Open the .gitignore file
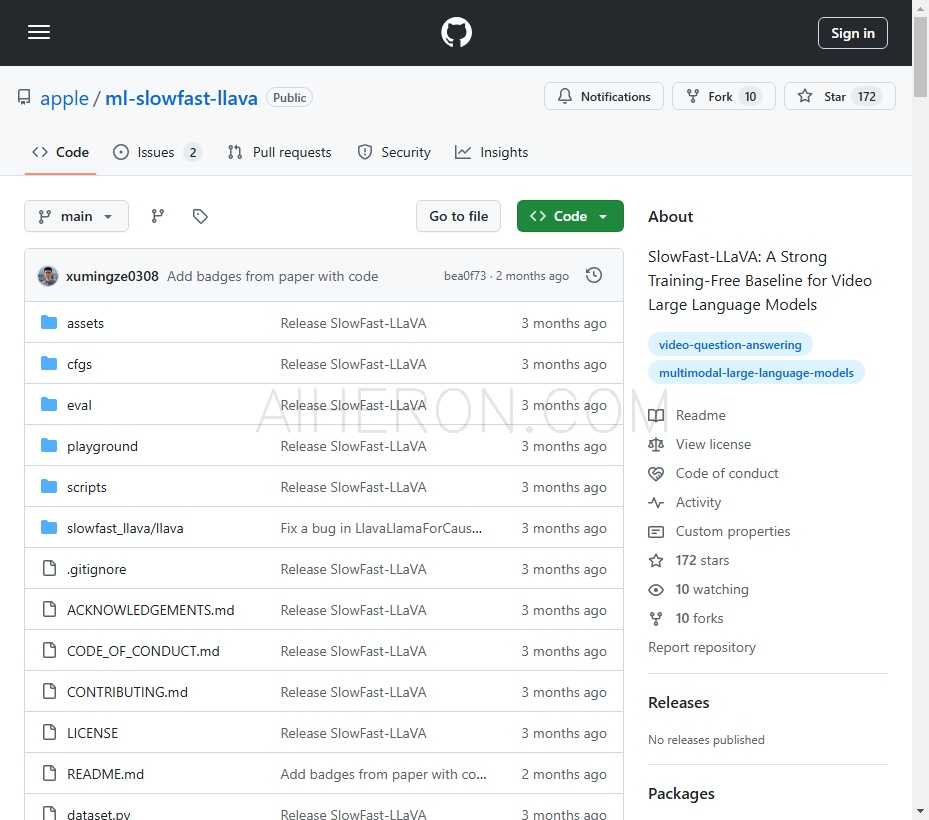The image size is (929, 820). pyautogui.click(x=97, y=569)
